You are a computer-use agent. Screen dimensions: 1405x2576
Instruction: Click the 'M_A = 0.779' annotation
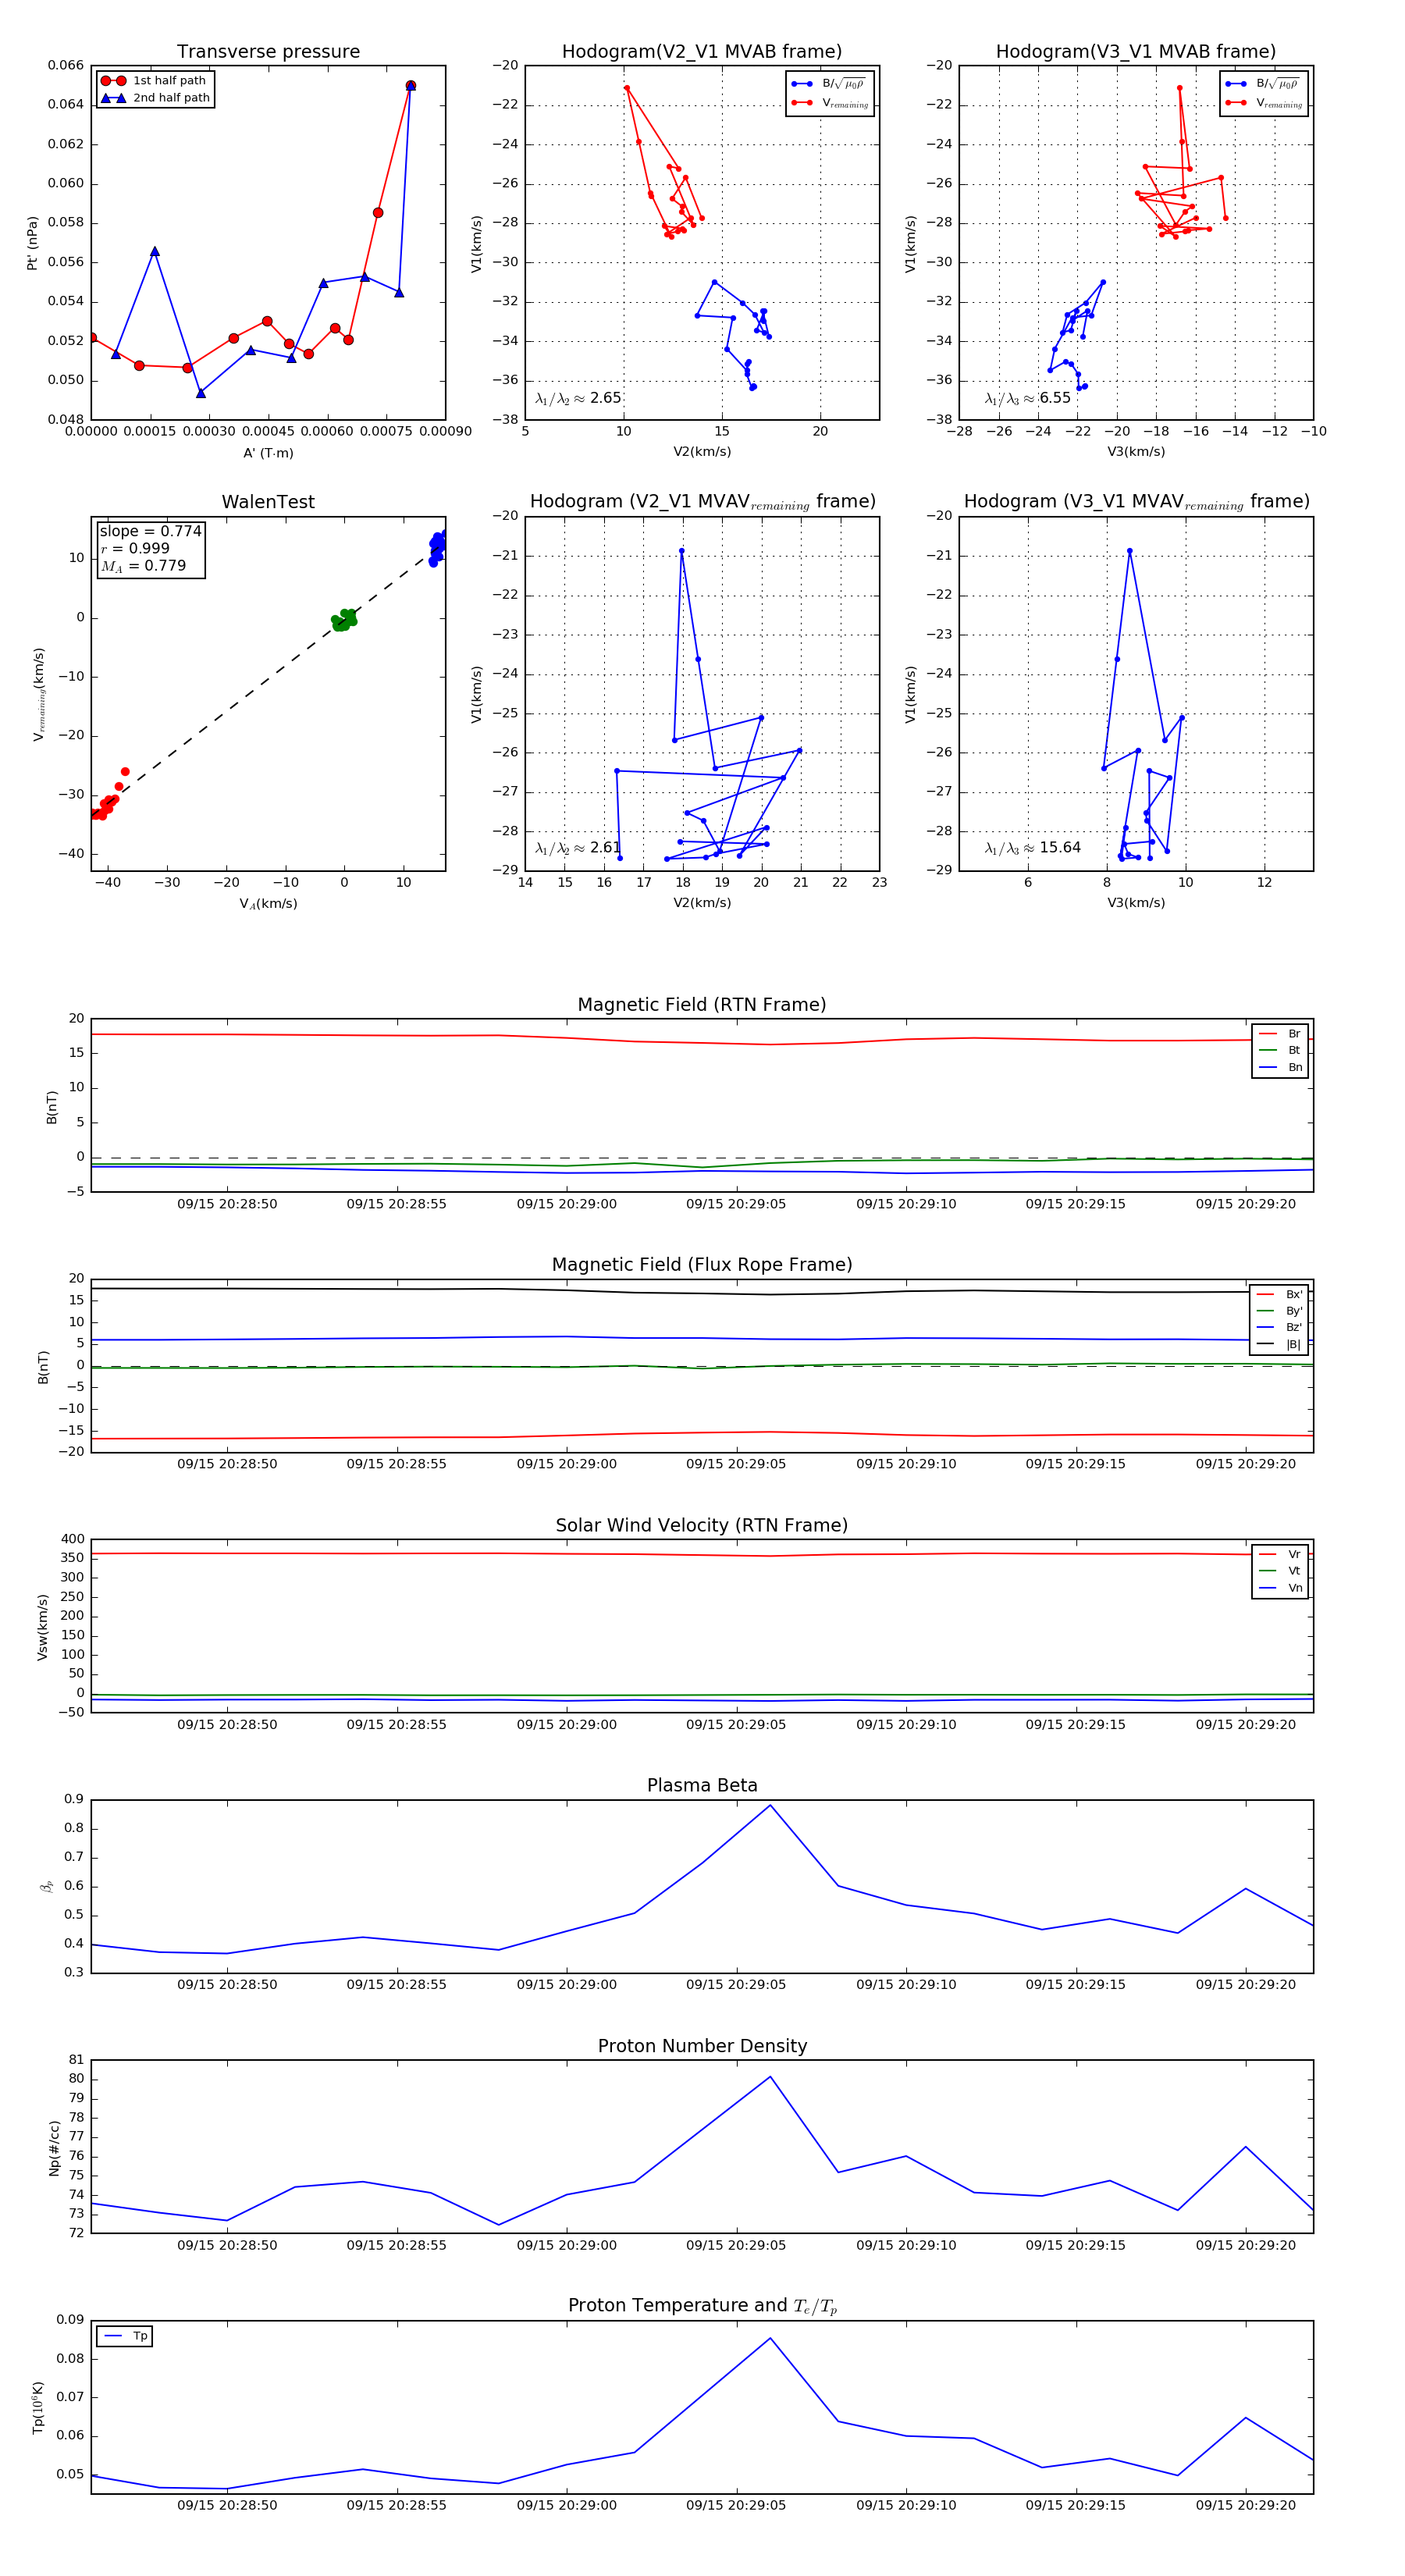pyautogui.click(x=143, y=566)
